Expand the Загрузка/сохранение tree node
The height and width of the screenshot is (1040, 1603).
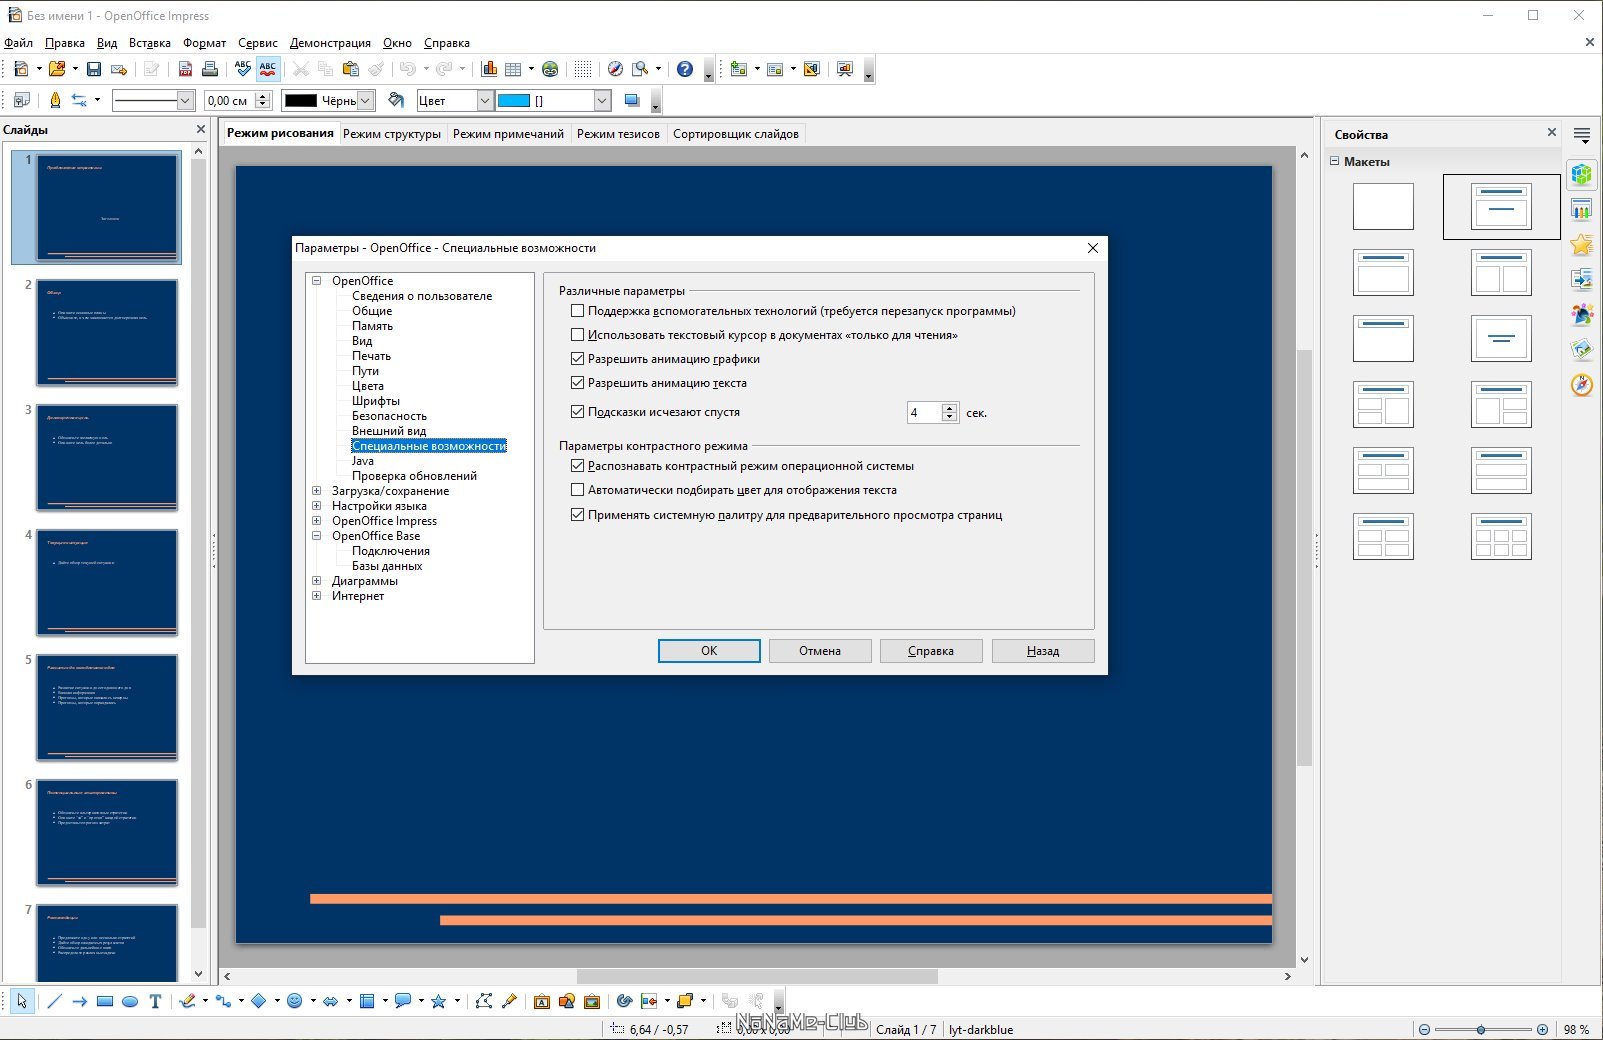pos(317,491)
